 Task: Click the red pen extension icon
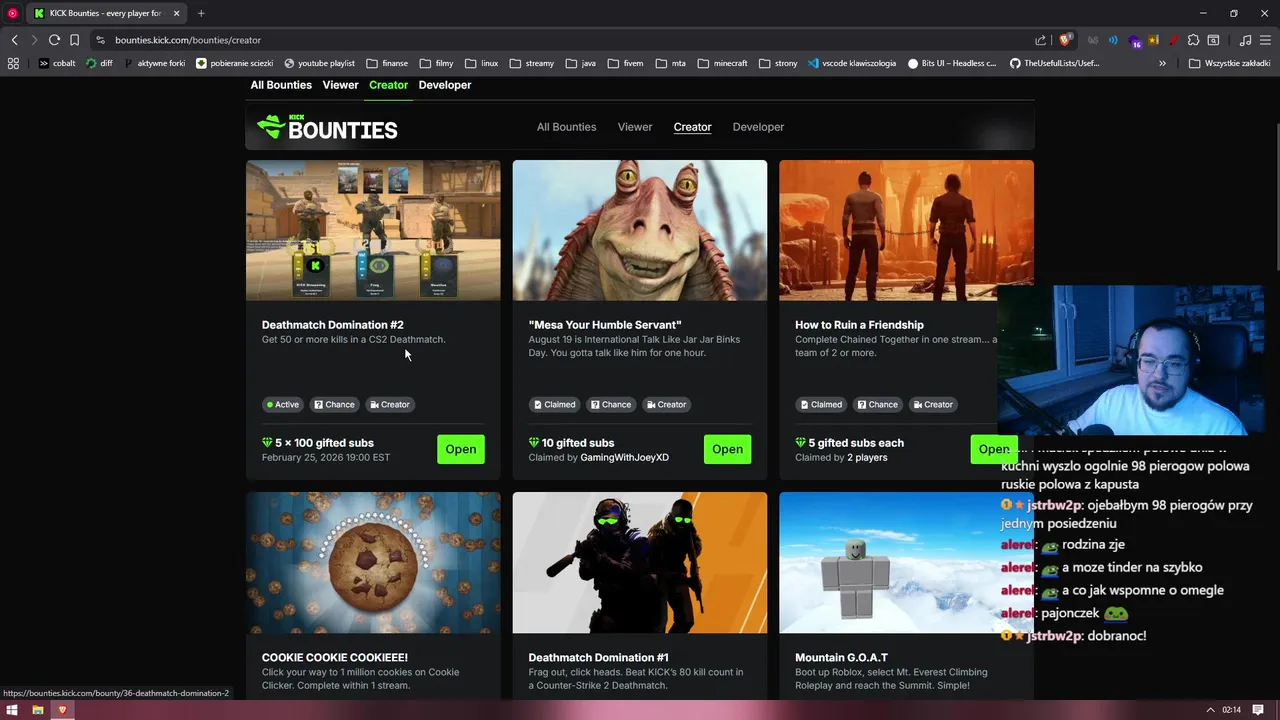[x=1173, y=40]
